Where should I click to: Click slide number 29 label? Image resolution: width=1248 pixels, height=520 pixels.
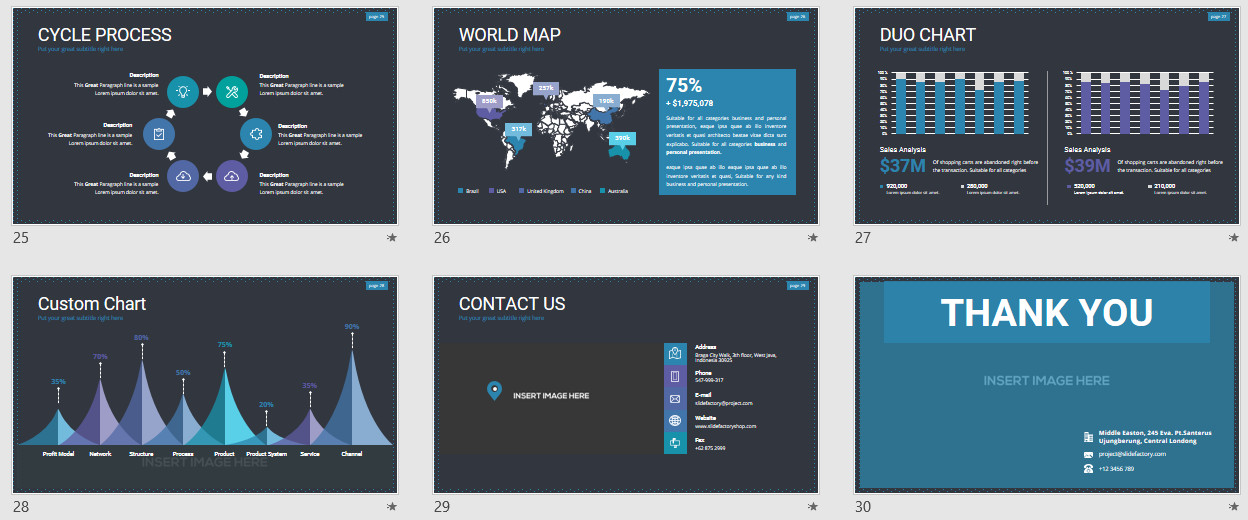click(x=442, y=507)
